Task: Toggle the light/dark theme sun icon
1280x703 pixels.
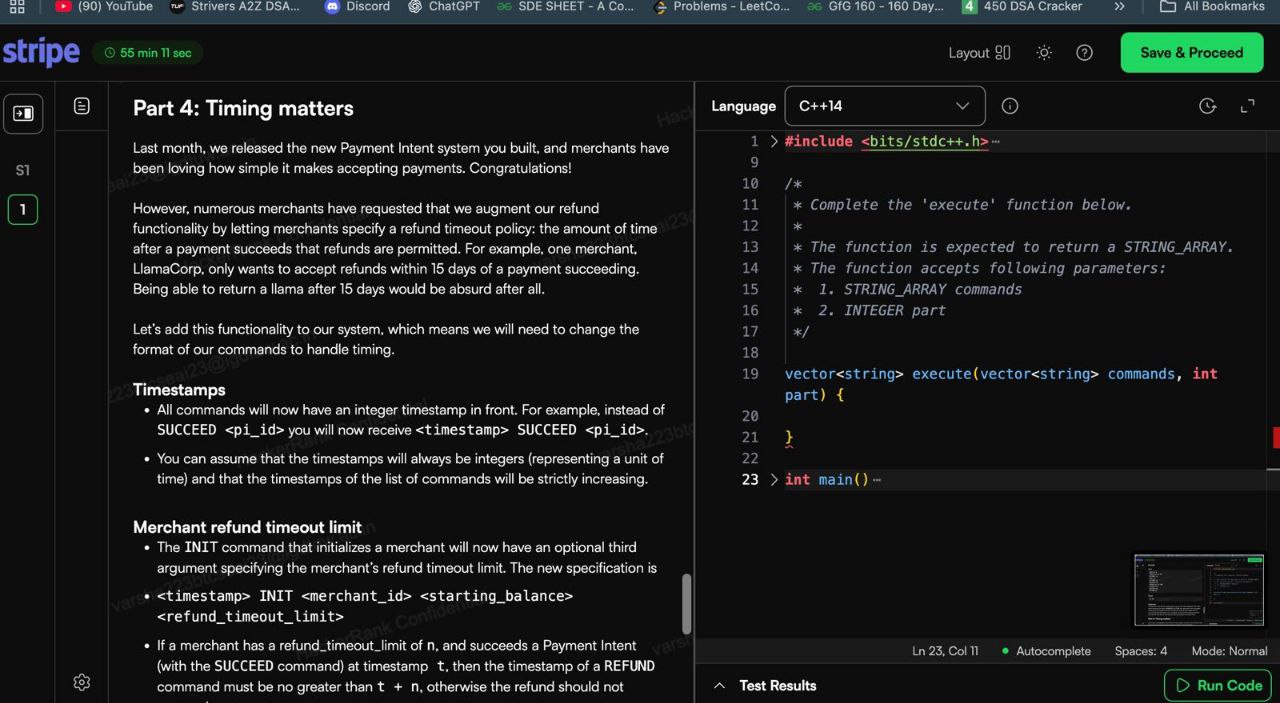Action: click(x=1044, y=53)
